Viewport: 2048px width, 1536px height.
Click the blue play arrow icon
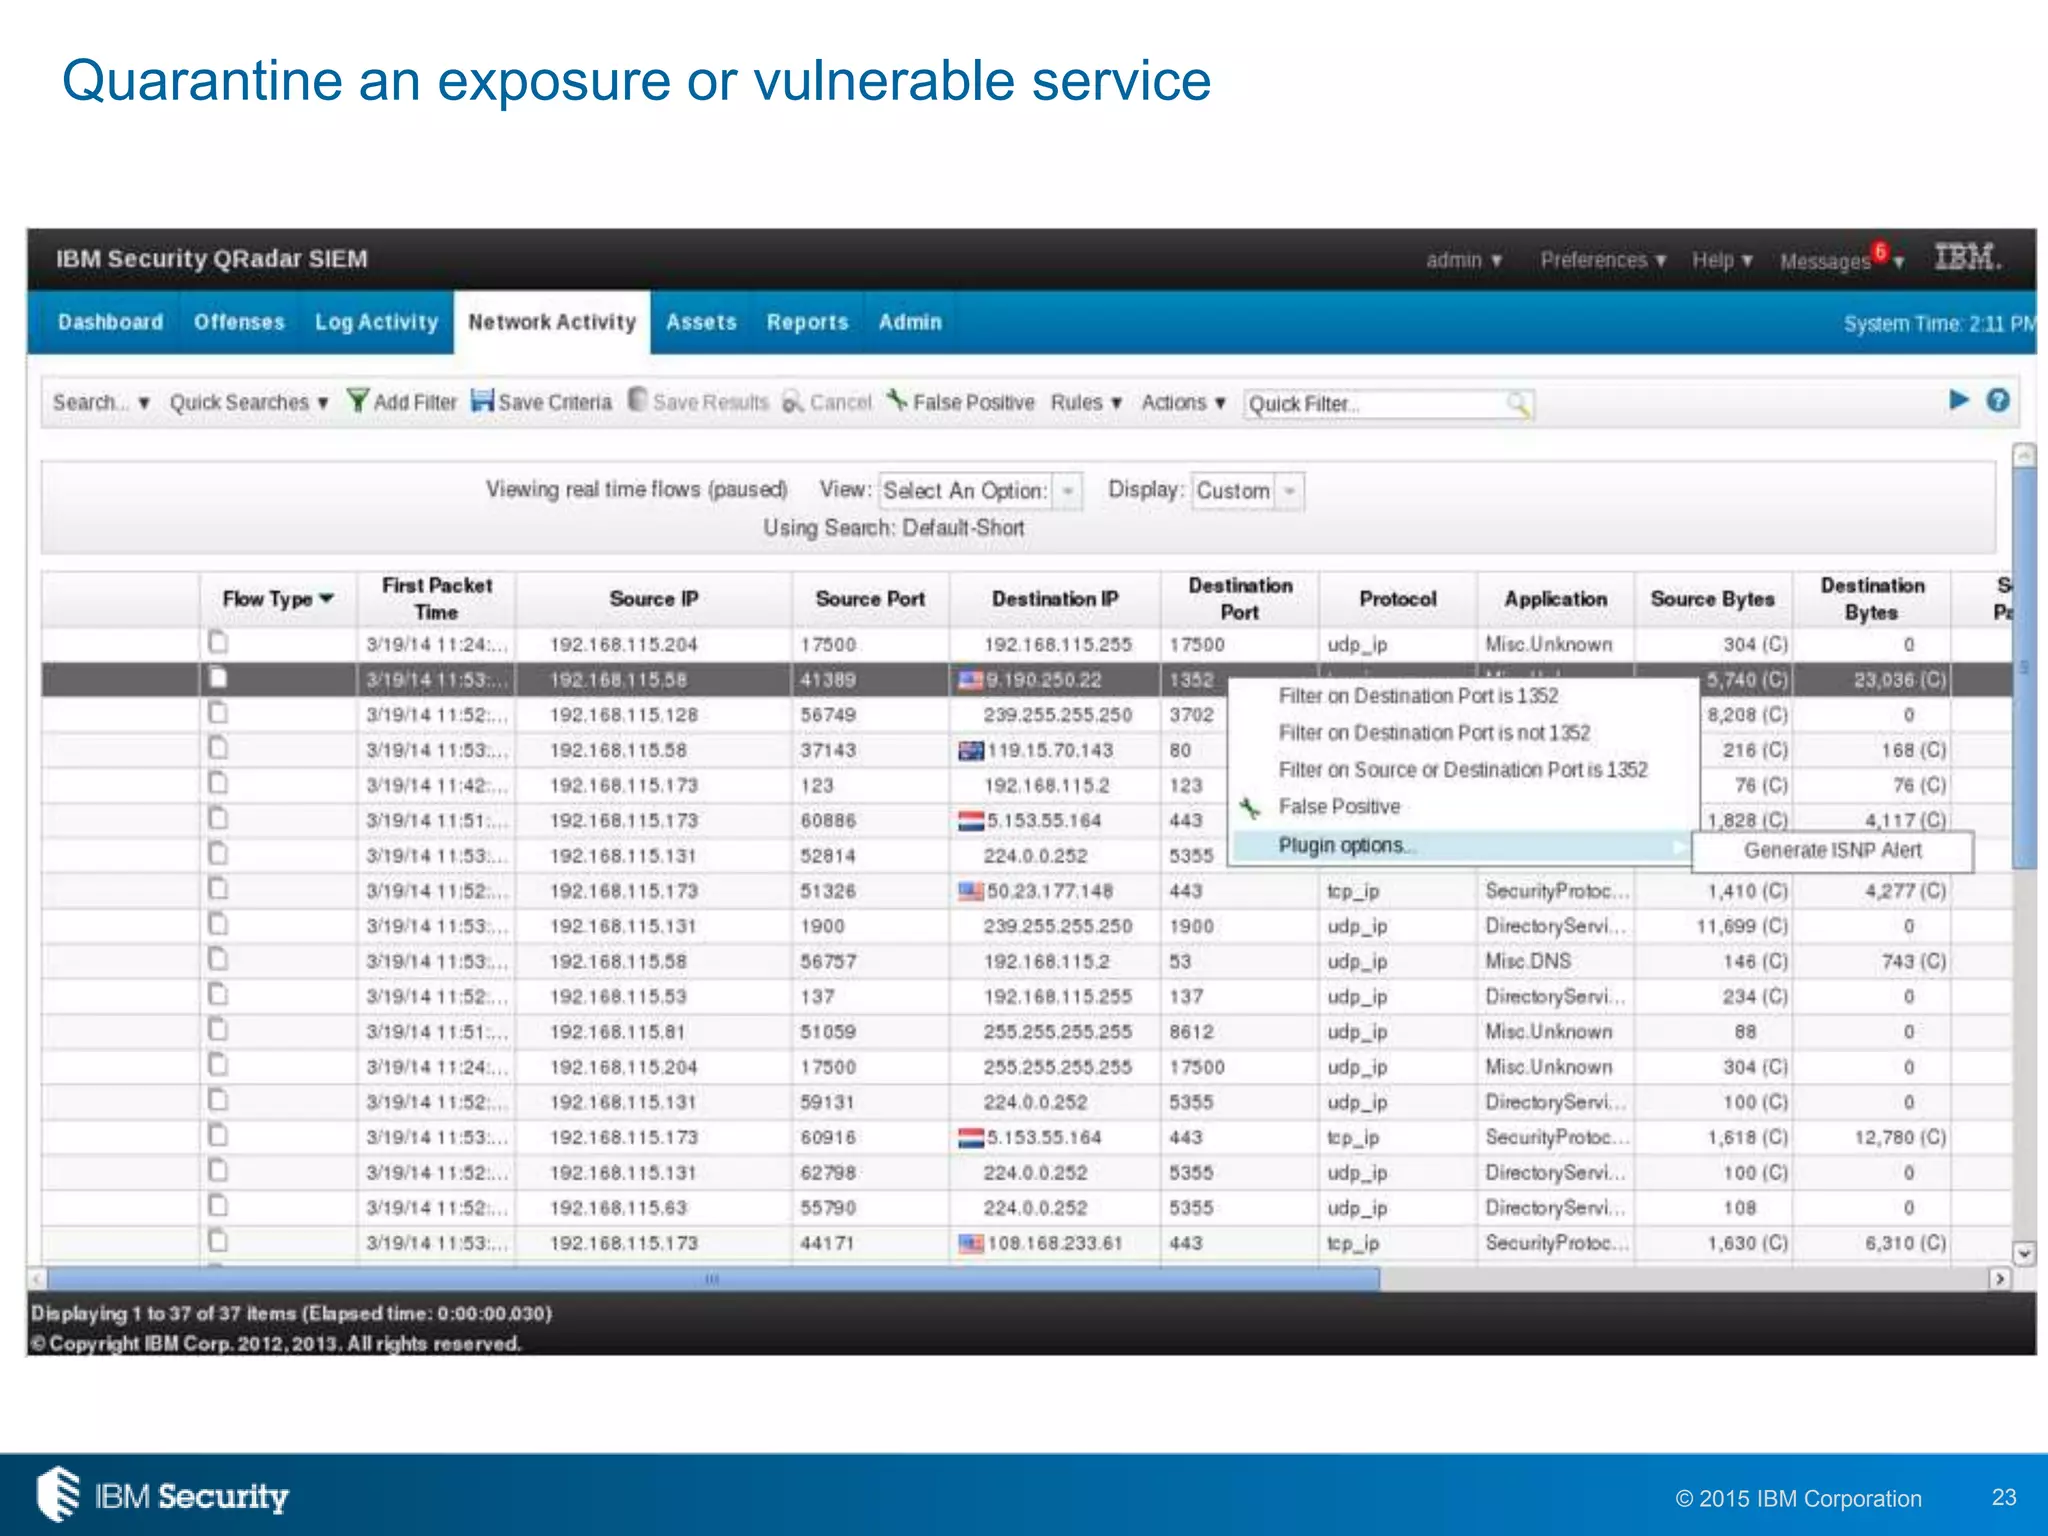coord(1958,400)
